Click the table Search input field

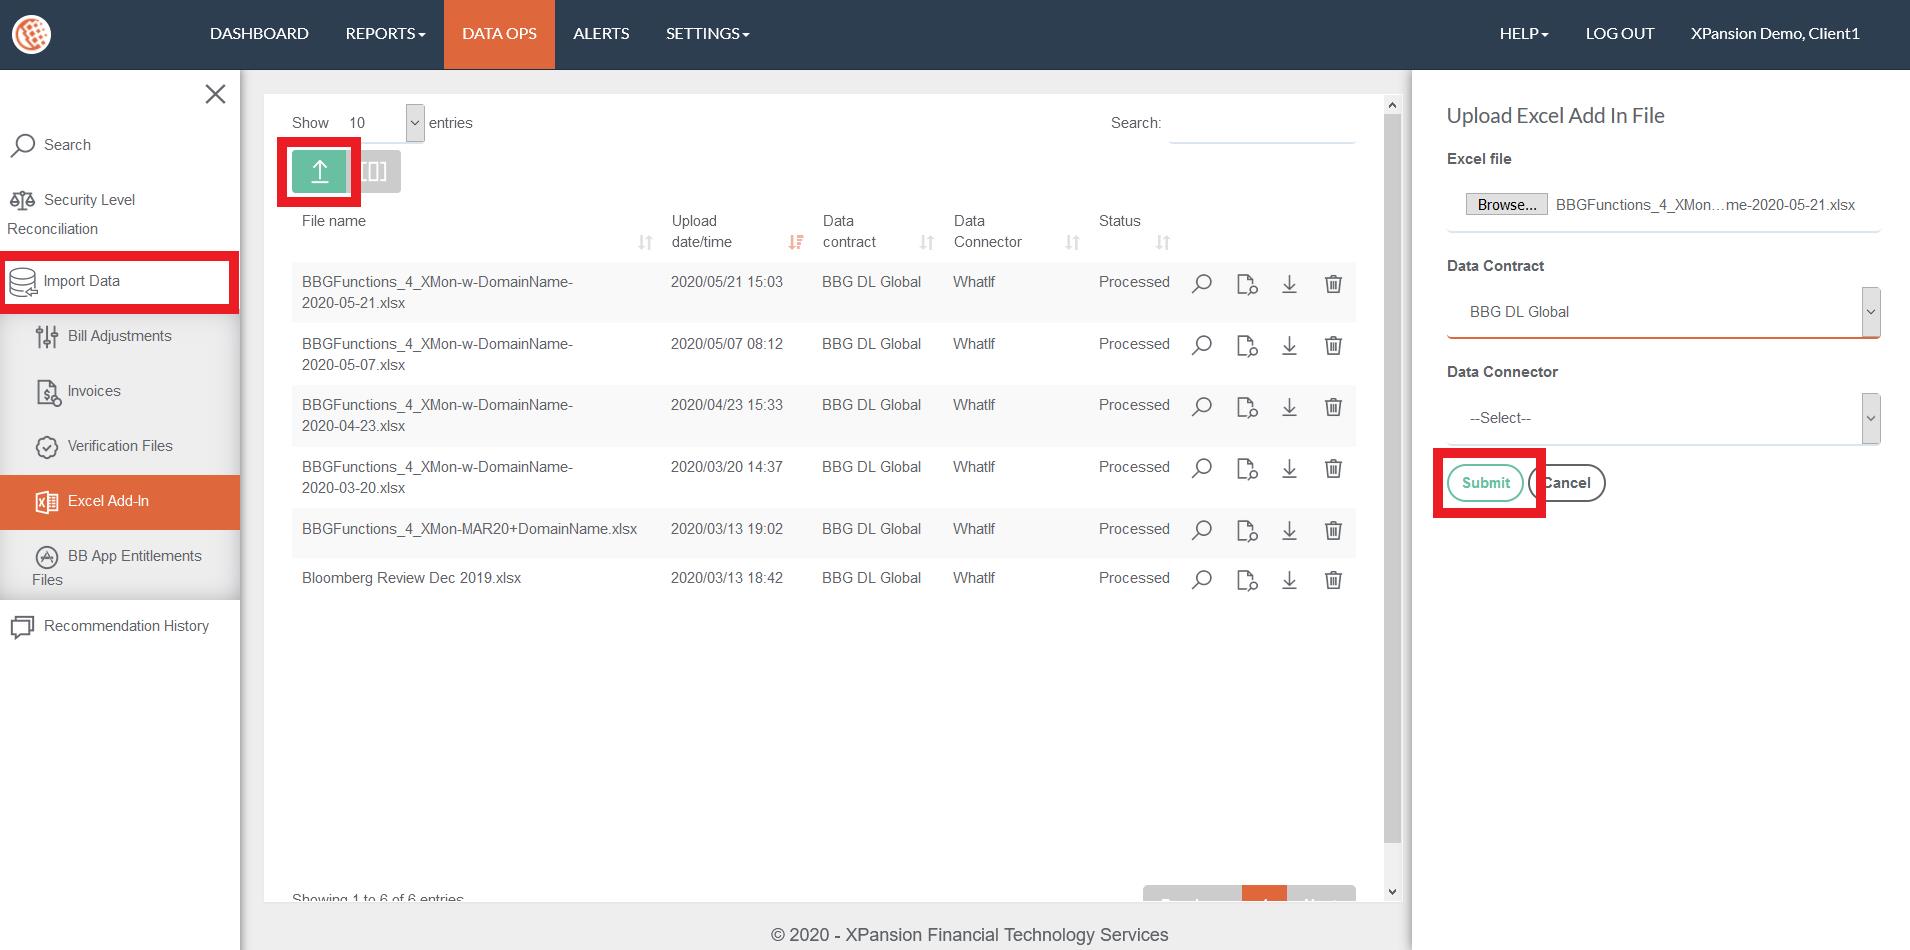[1262, 124]
